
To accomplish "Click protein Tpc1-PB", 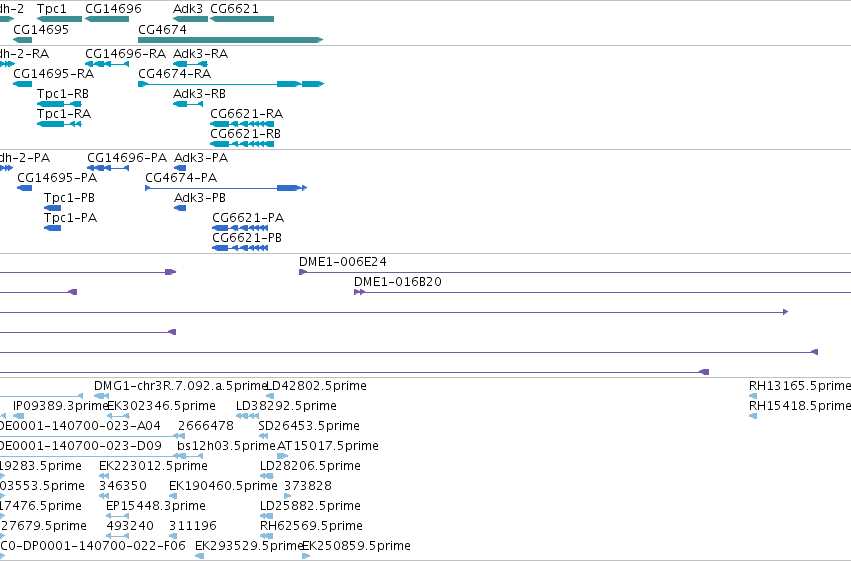I will pos(69,198).
